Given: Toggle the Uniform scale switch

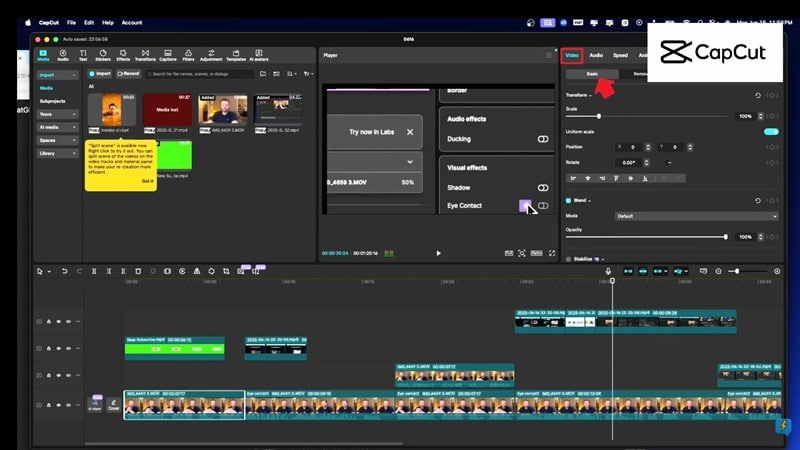Looking at the screenshot, I should click(x=771, y=132).
